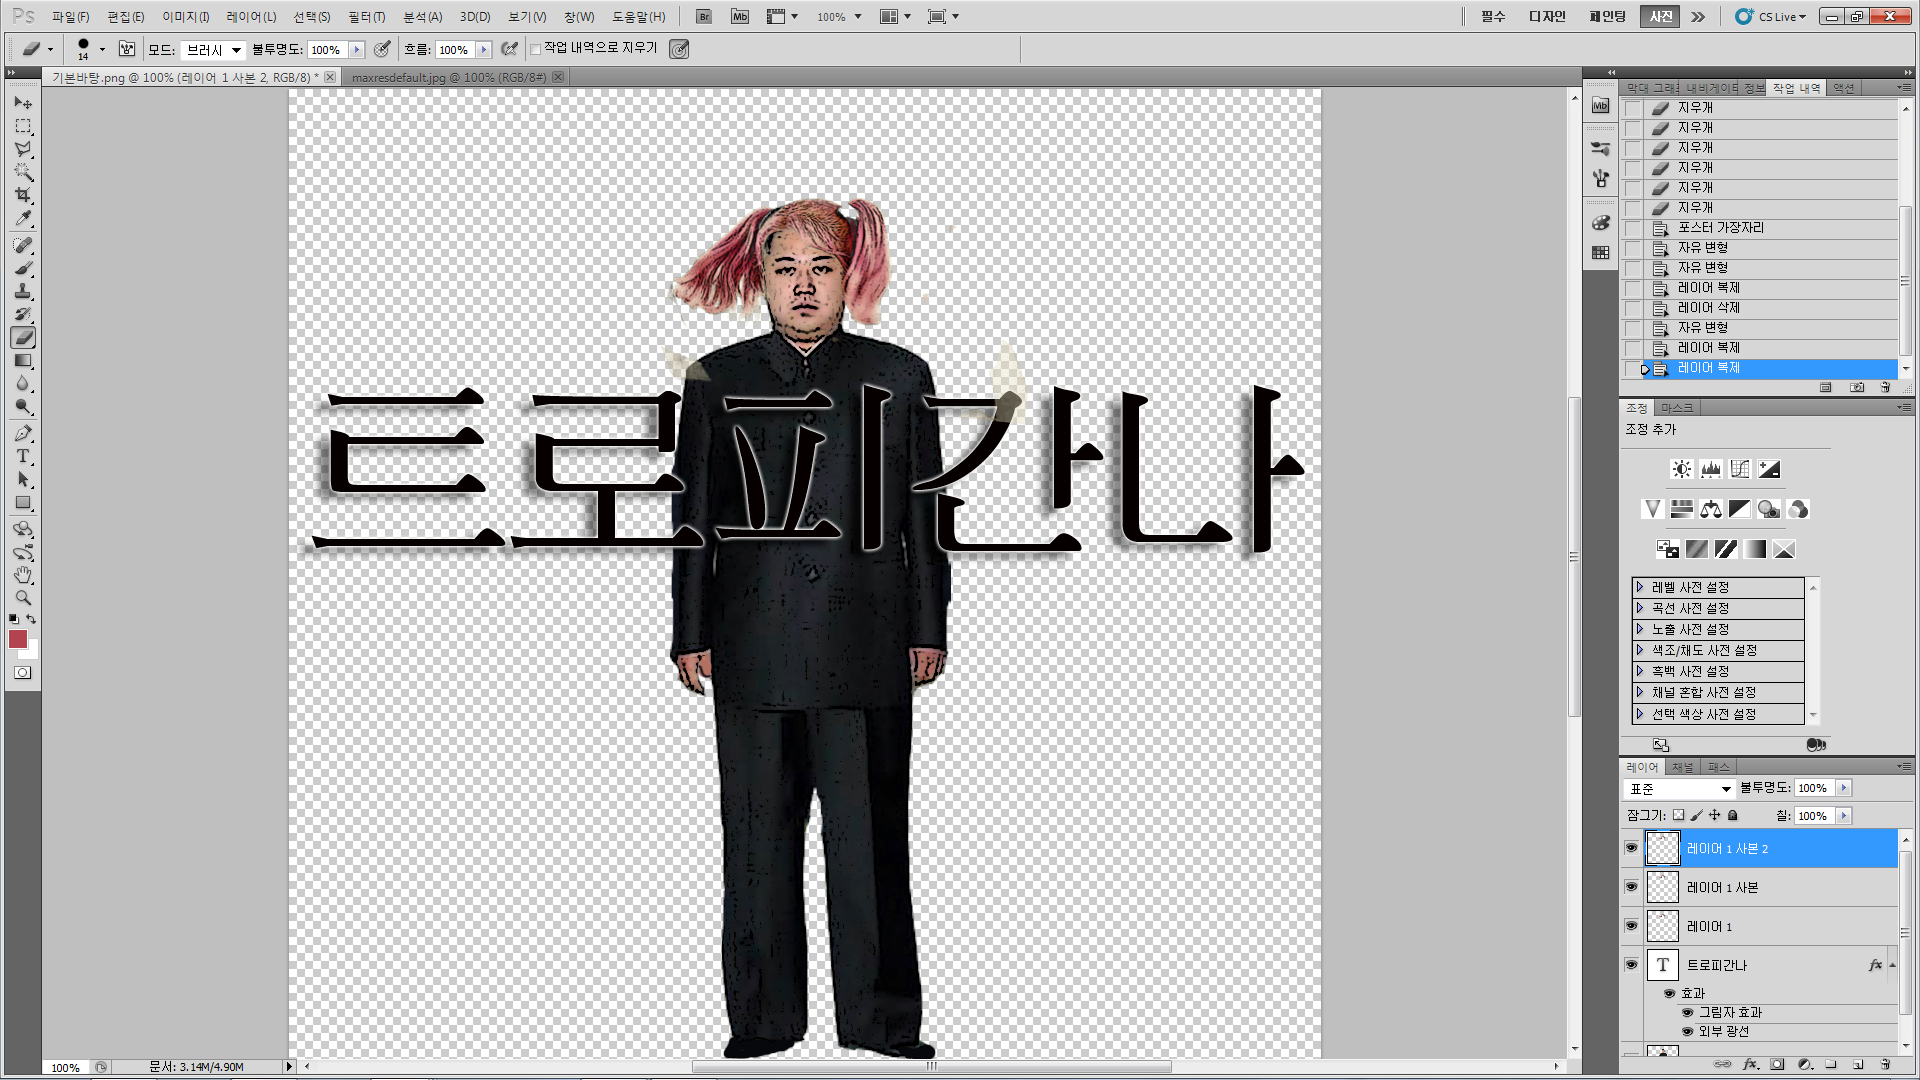Open the 필터(T) menu
1920x1080 pixels.
click(366, 17)
